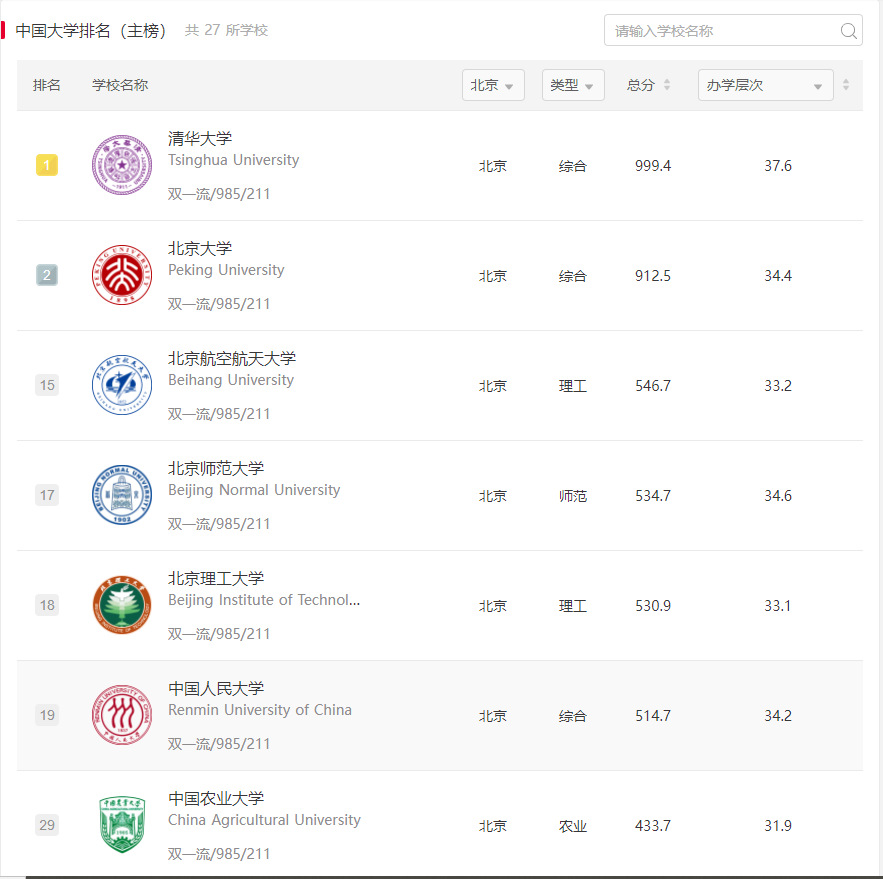Click Beijing Institute of Technology emblem
This screenshot has width=883, height=879.
point(122,605)
